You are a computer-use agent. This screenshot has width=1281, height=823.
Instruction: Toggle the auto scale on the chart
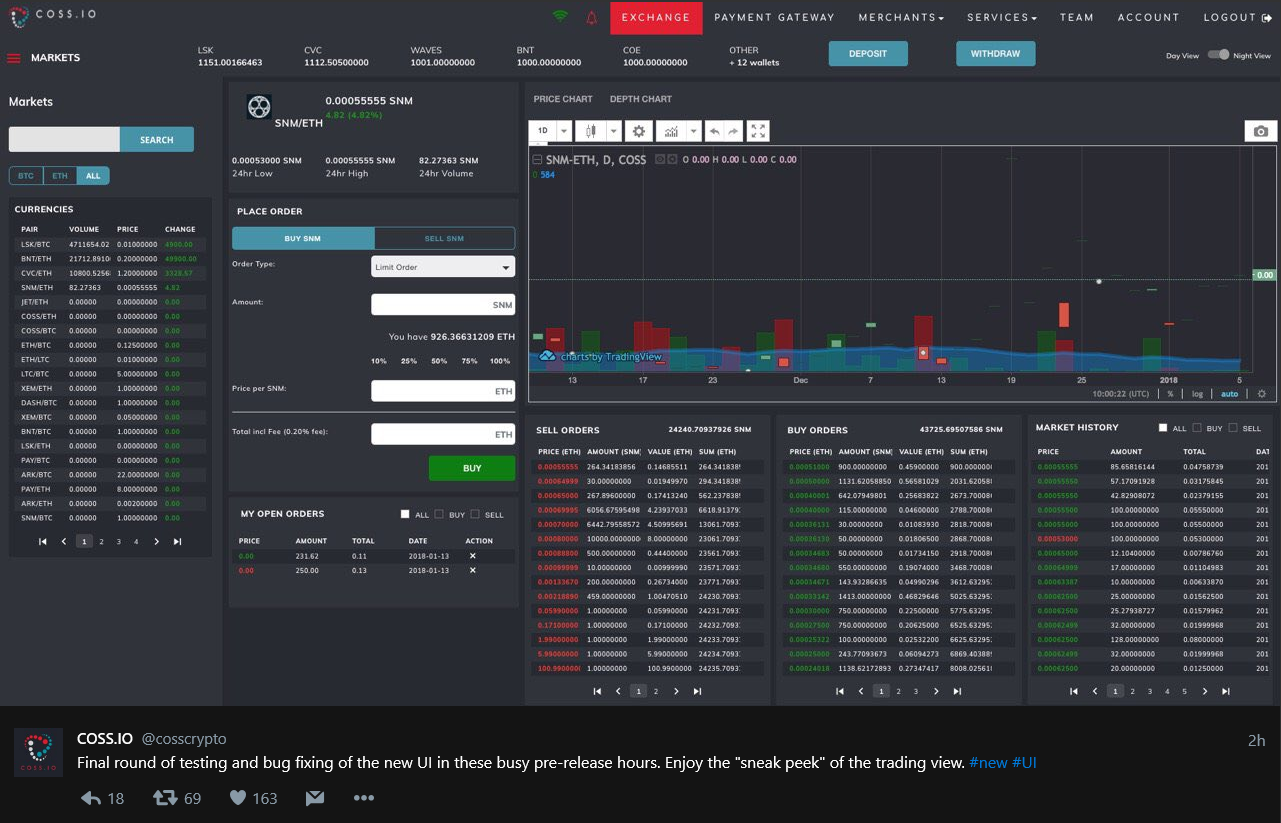[1230, 394]
